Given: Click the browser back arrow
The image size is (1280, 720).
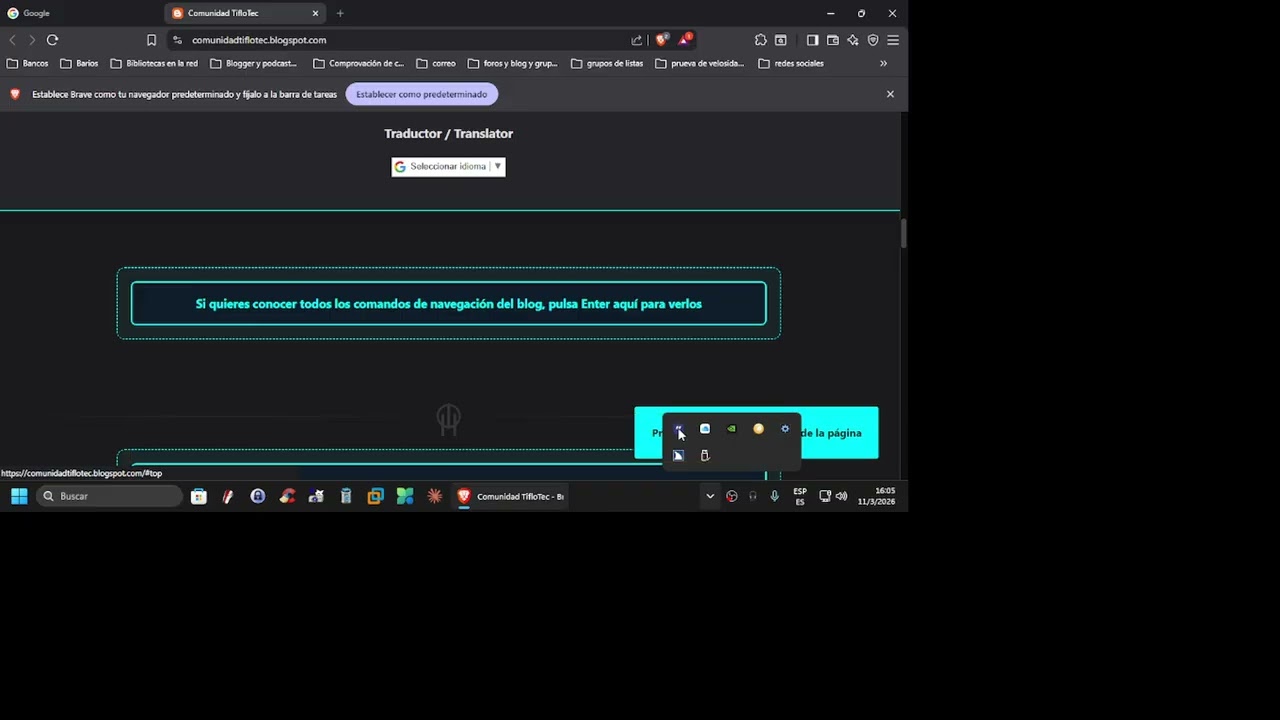Looking at the screenshot, I should pos(12,40).
